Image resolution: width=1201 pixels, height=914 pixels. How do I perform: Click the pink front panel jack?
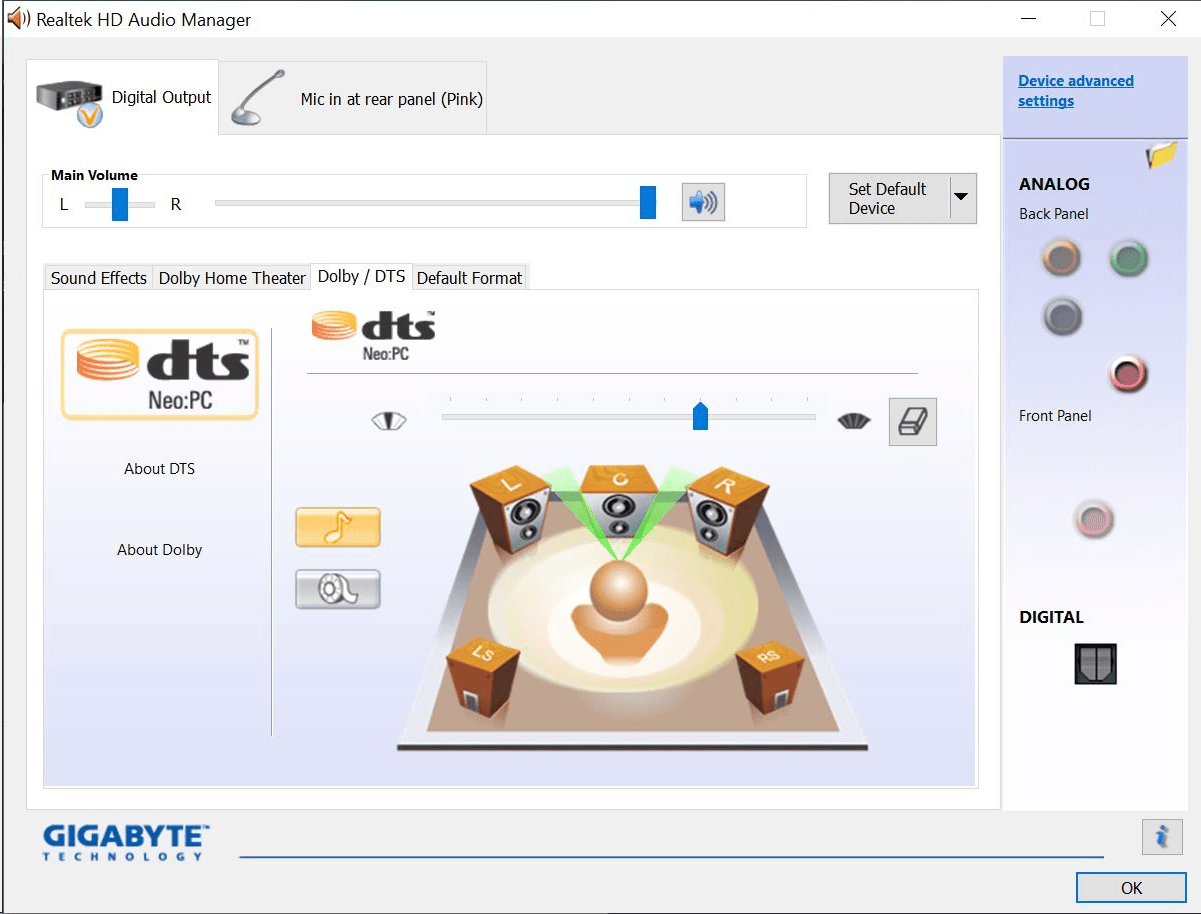coord(1094,519)
